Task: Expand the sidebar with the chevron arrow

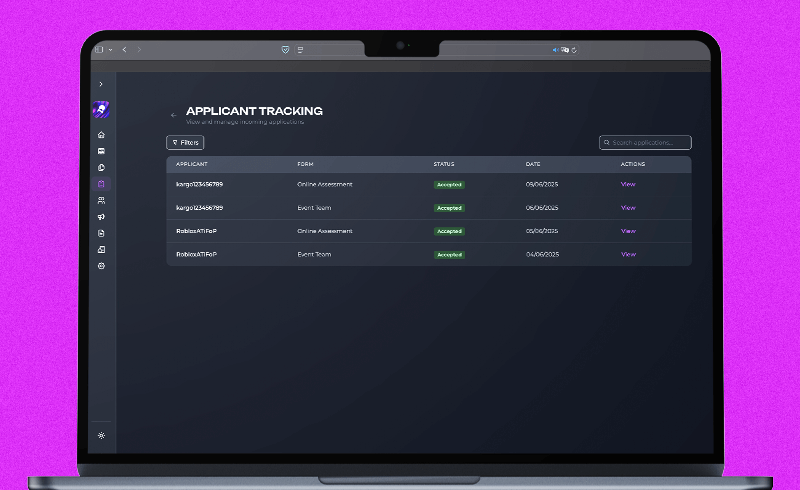Action: tap(101, 84)
